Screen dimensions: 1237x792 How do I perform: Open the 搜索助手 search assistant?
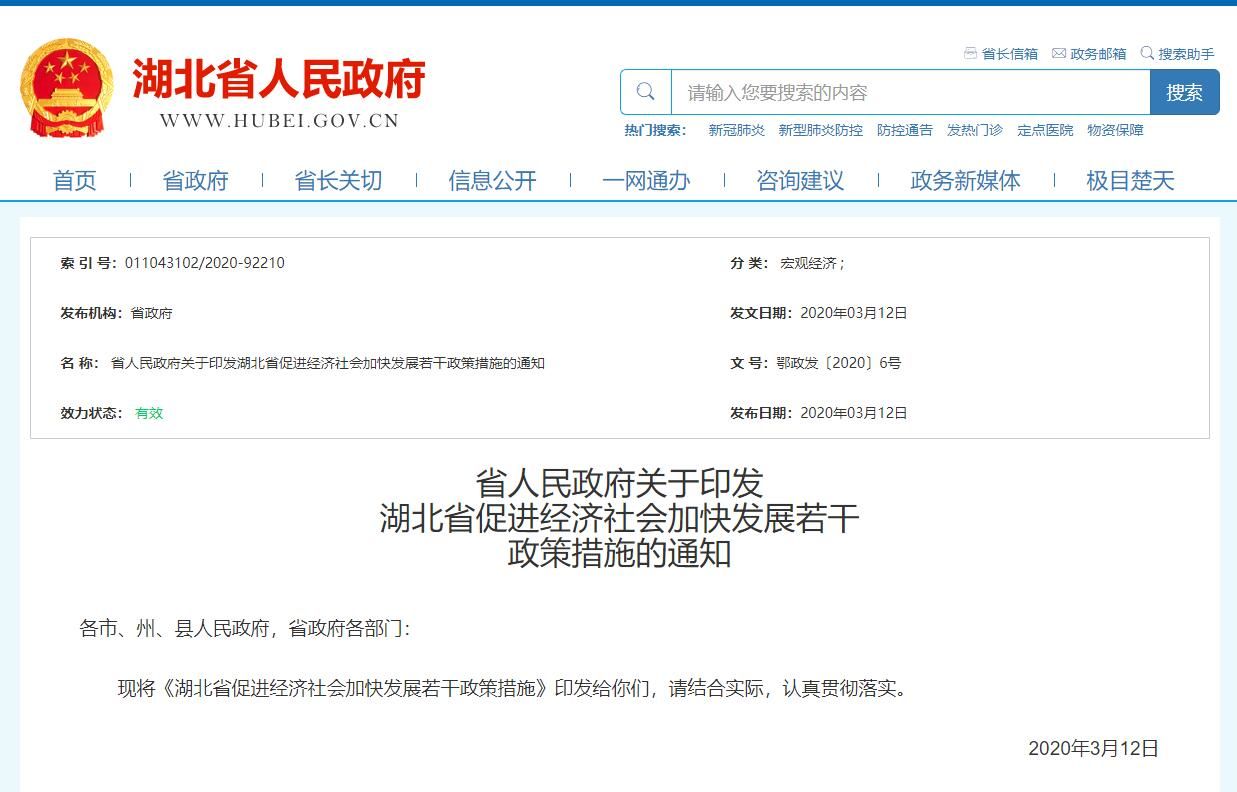(1177, 54)
